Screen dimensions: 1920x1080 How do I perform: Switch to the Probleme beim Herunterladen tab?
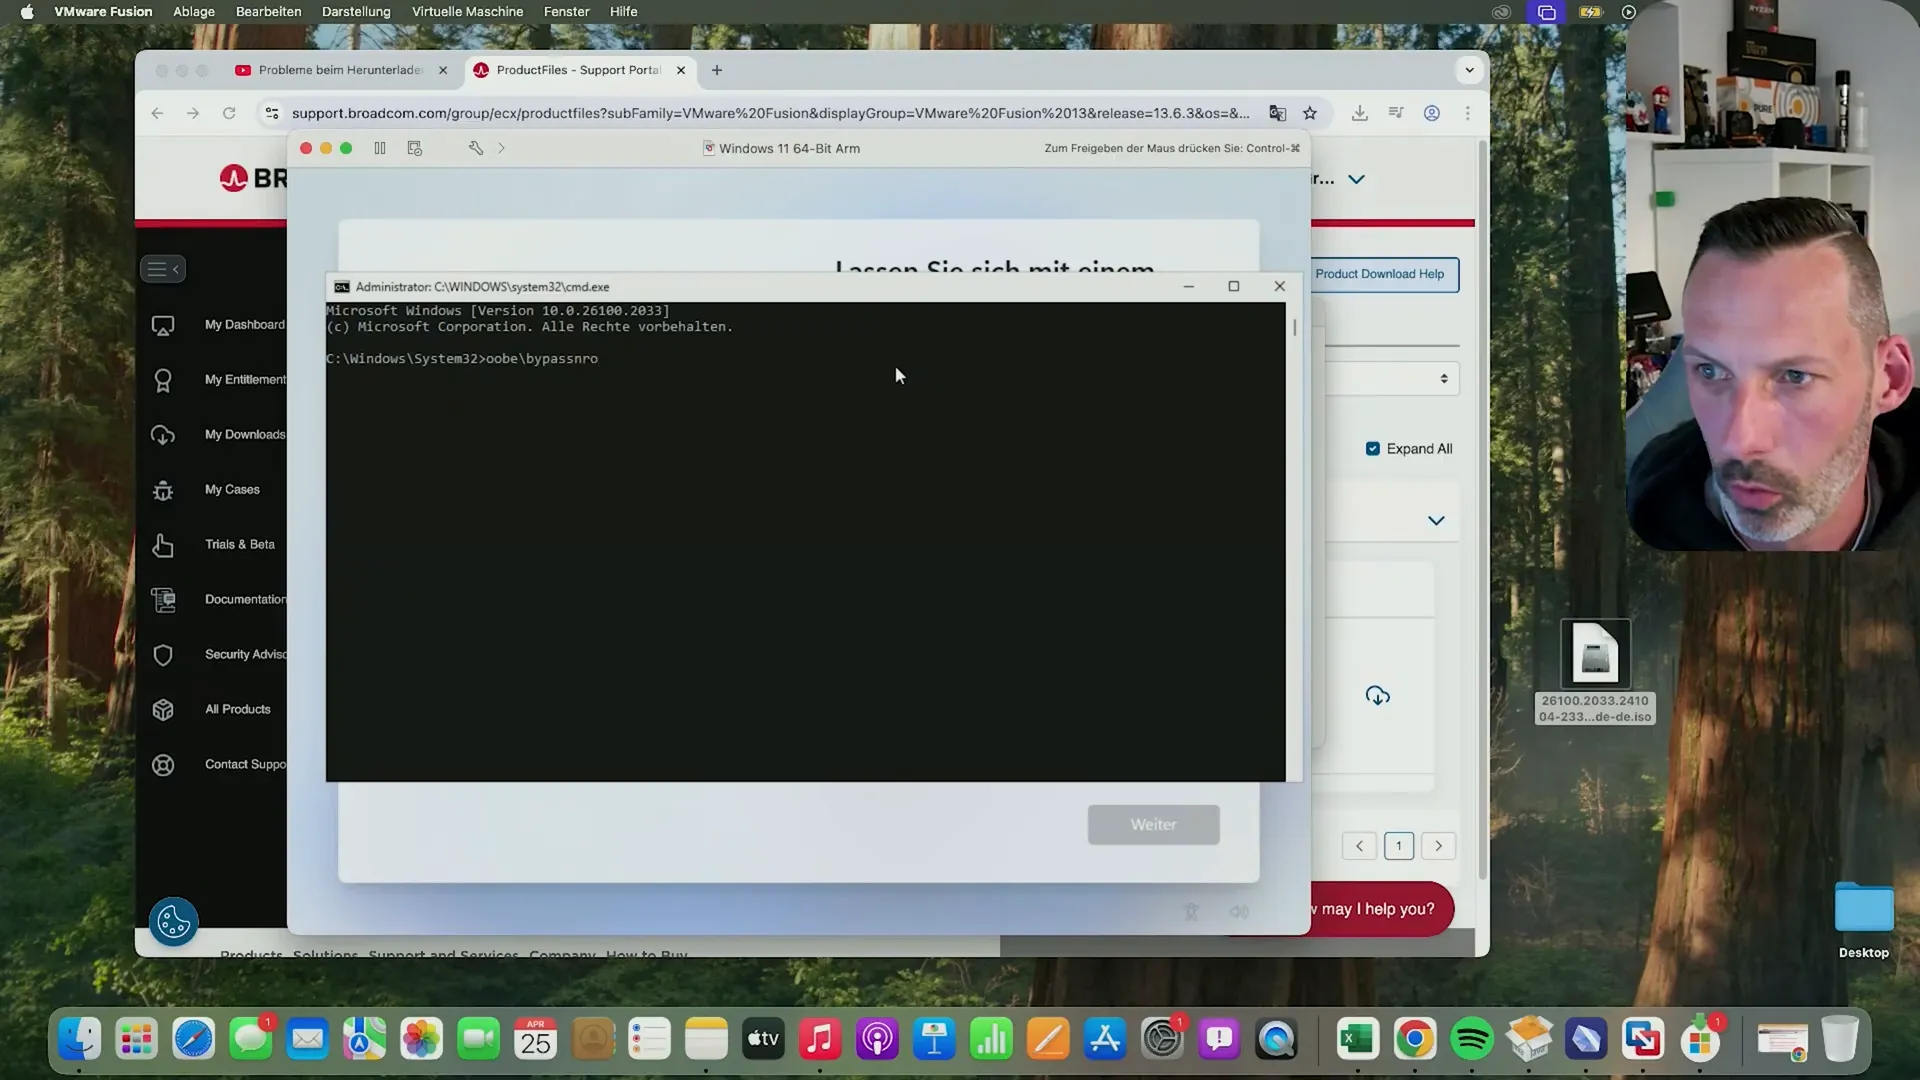tap(340, 70)
